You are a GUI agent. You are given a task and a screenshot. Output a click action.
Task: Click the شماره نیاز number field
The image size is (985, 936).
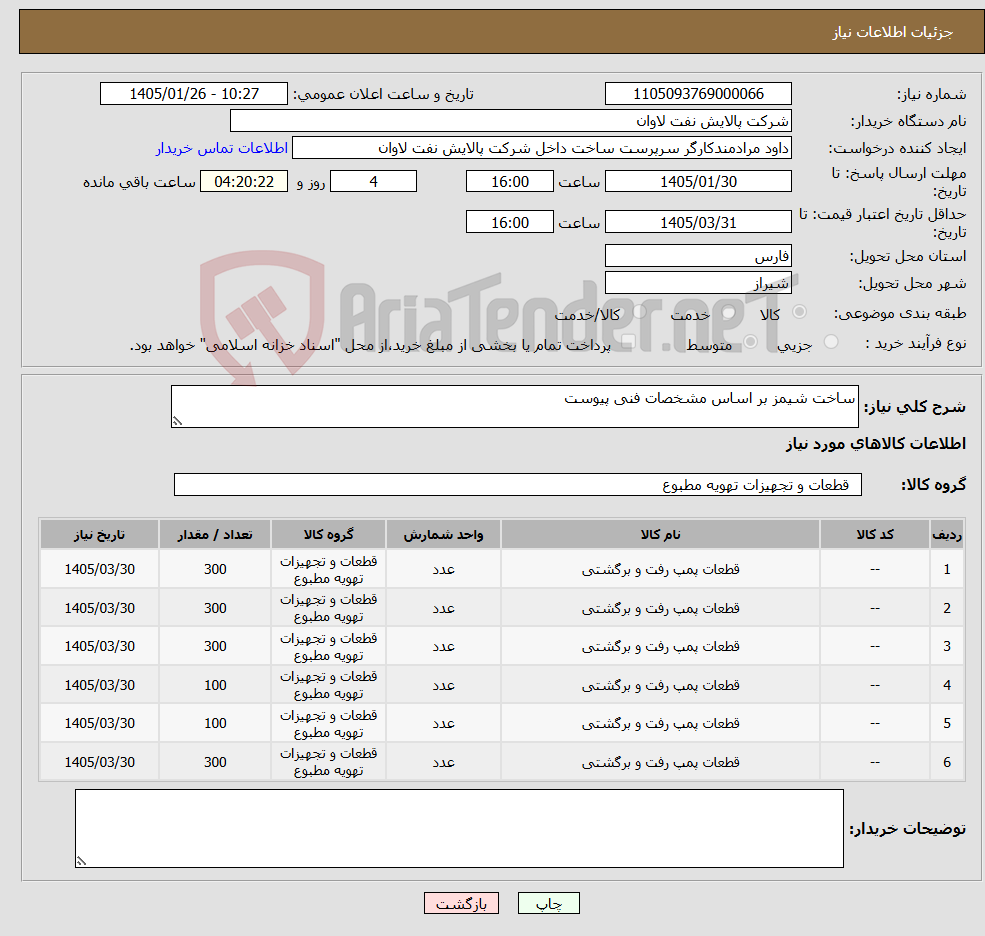tap(698, 94)
